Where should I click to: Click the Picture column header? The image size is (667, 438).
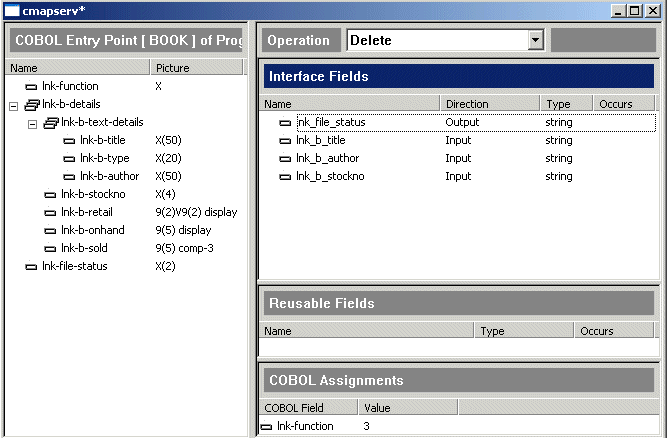click(196, 68)
